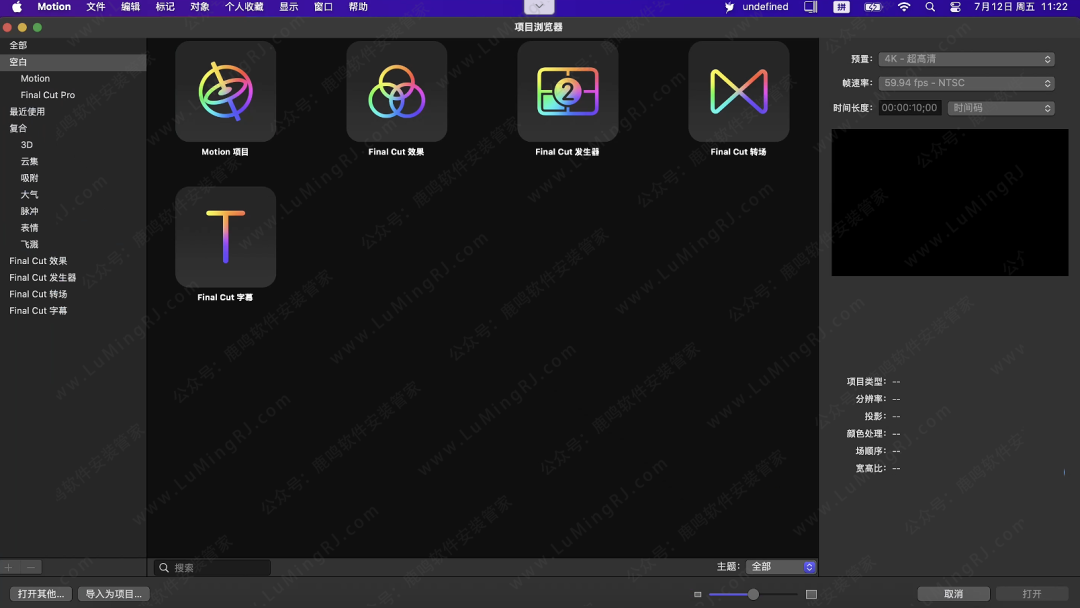Screen dimensions: 1080x608
Task: Select the Final Cut 效果 icon
Action: click(396, 92)
